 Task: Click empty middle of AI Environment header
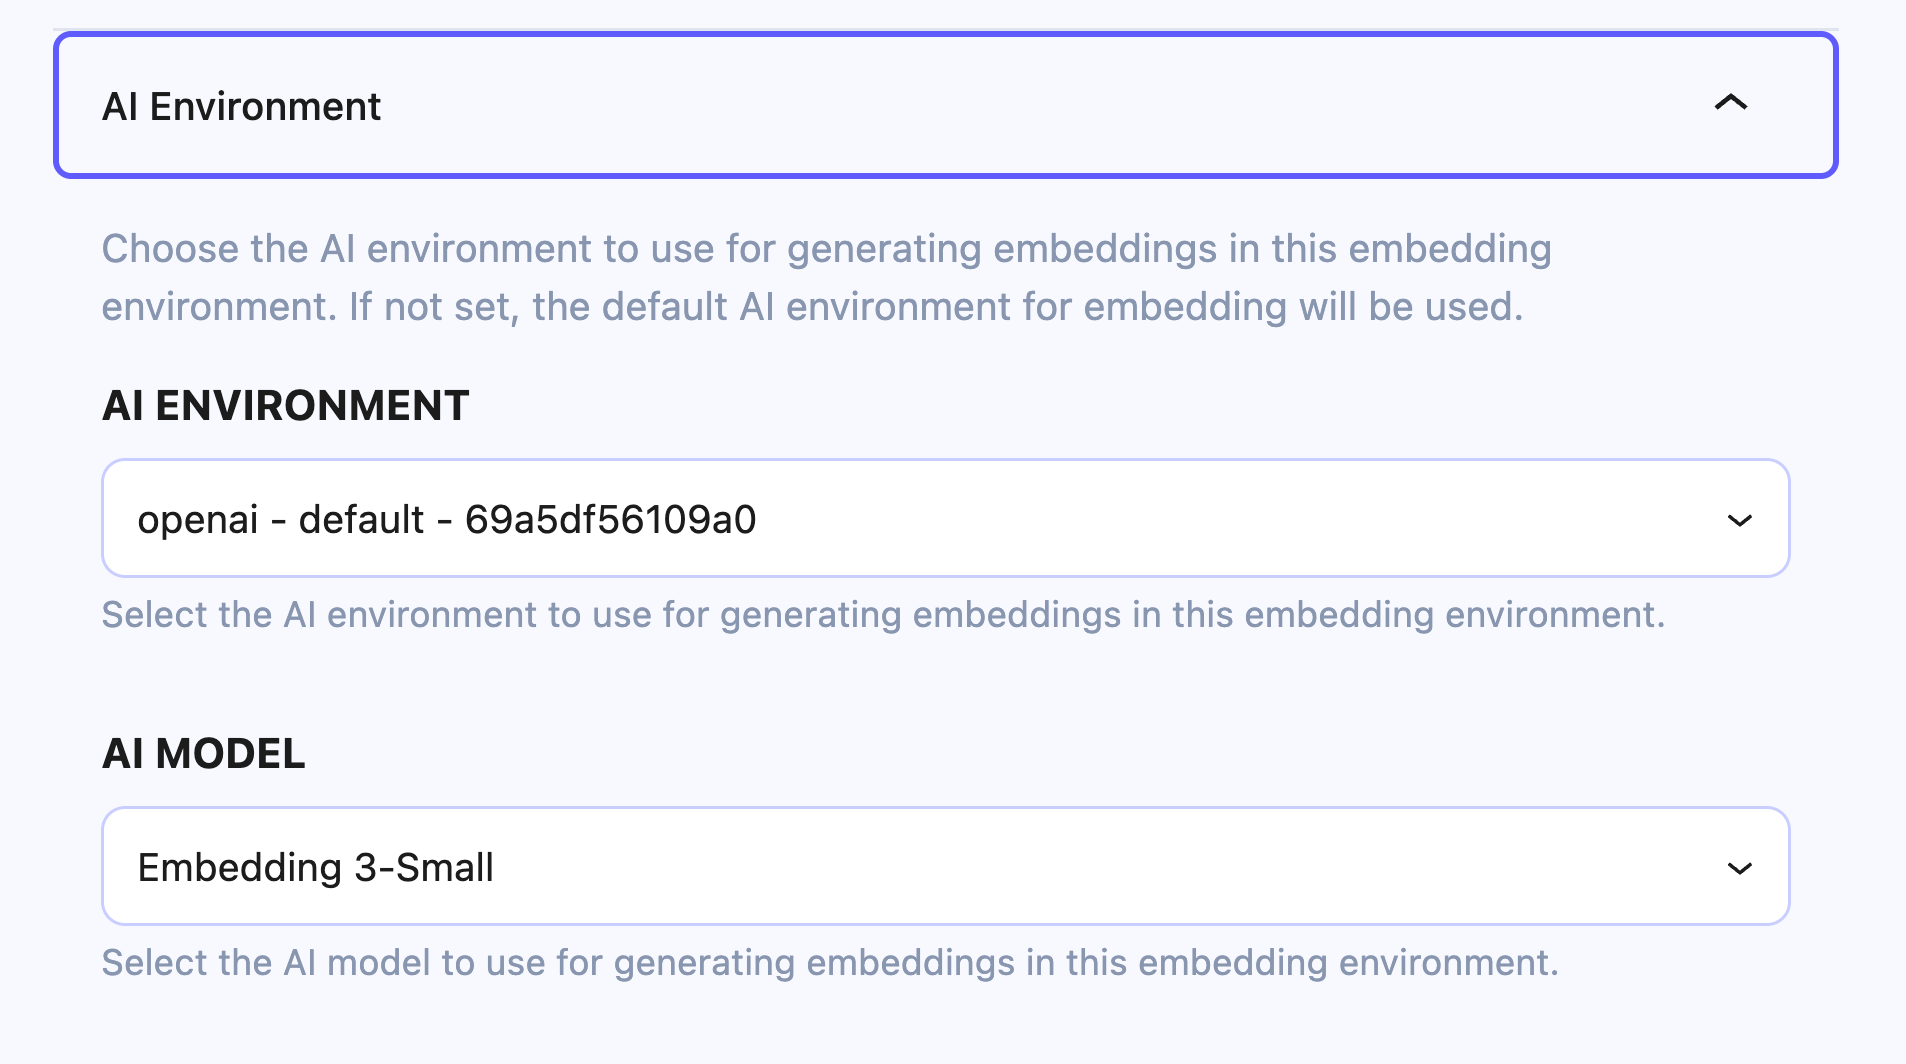coord(1000,106)
